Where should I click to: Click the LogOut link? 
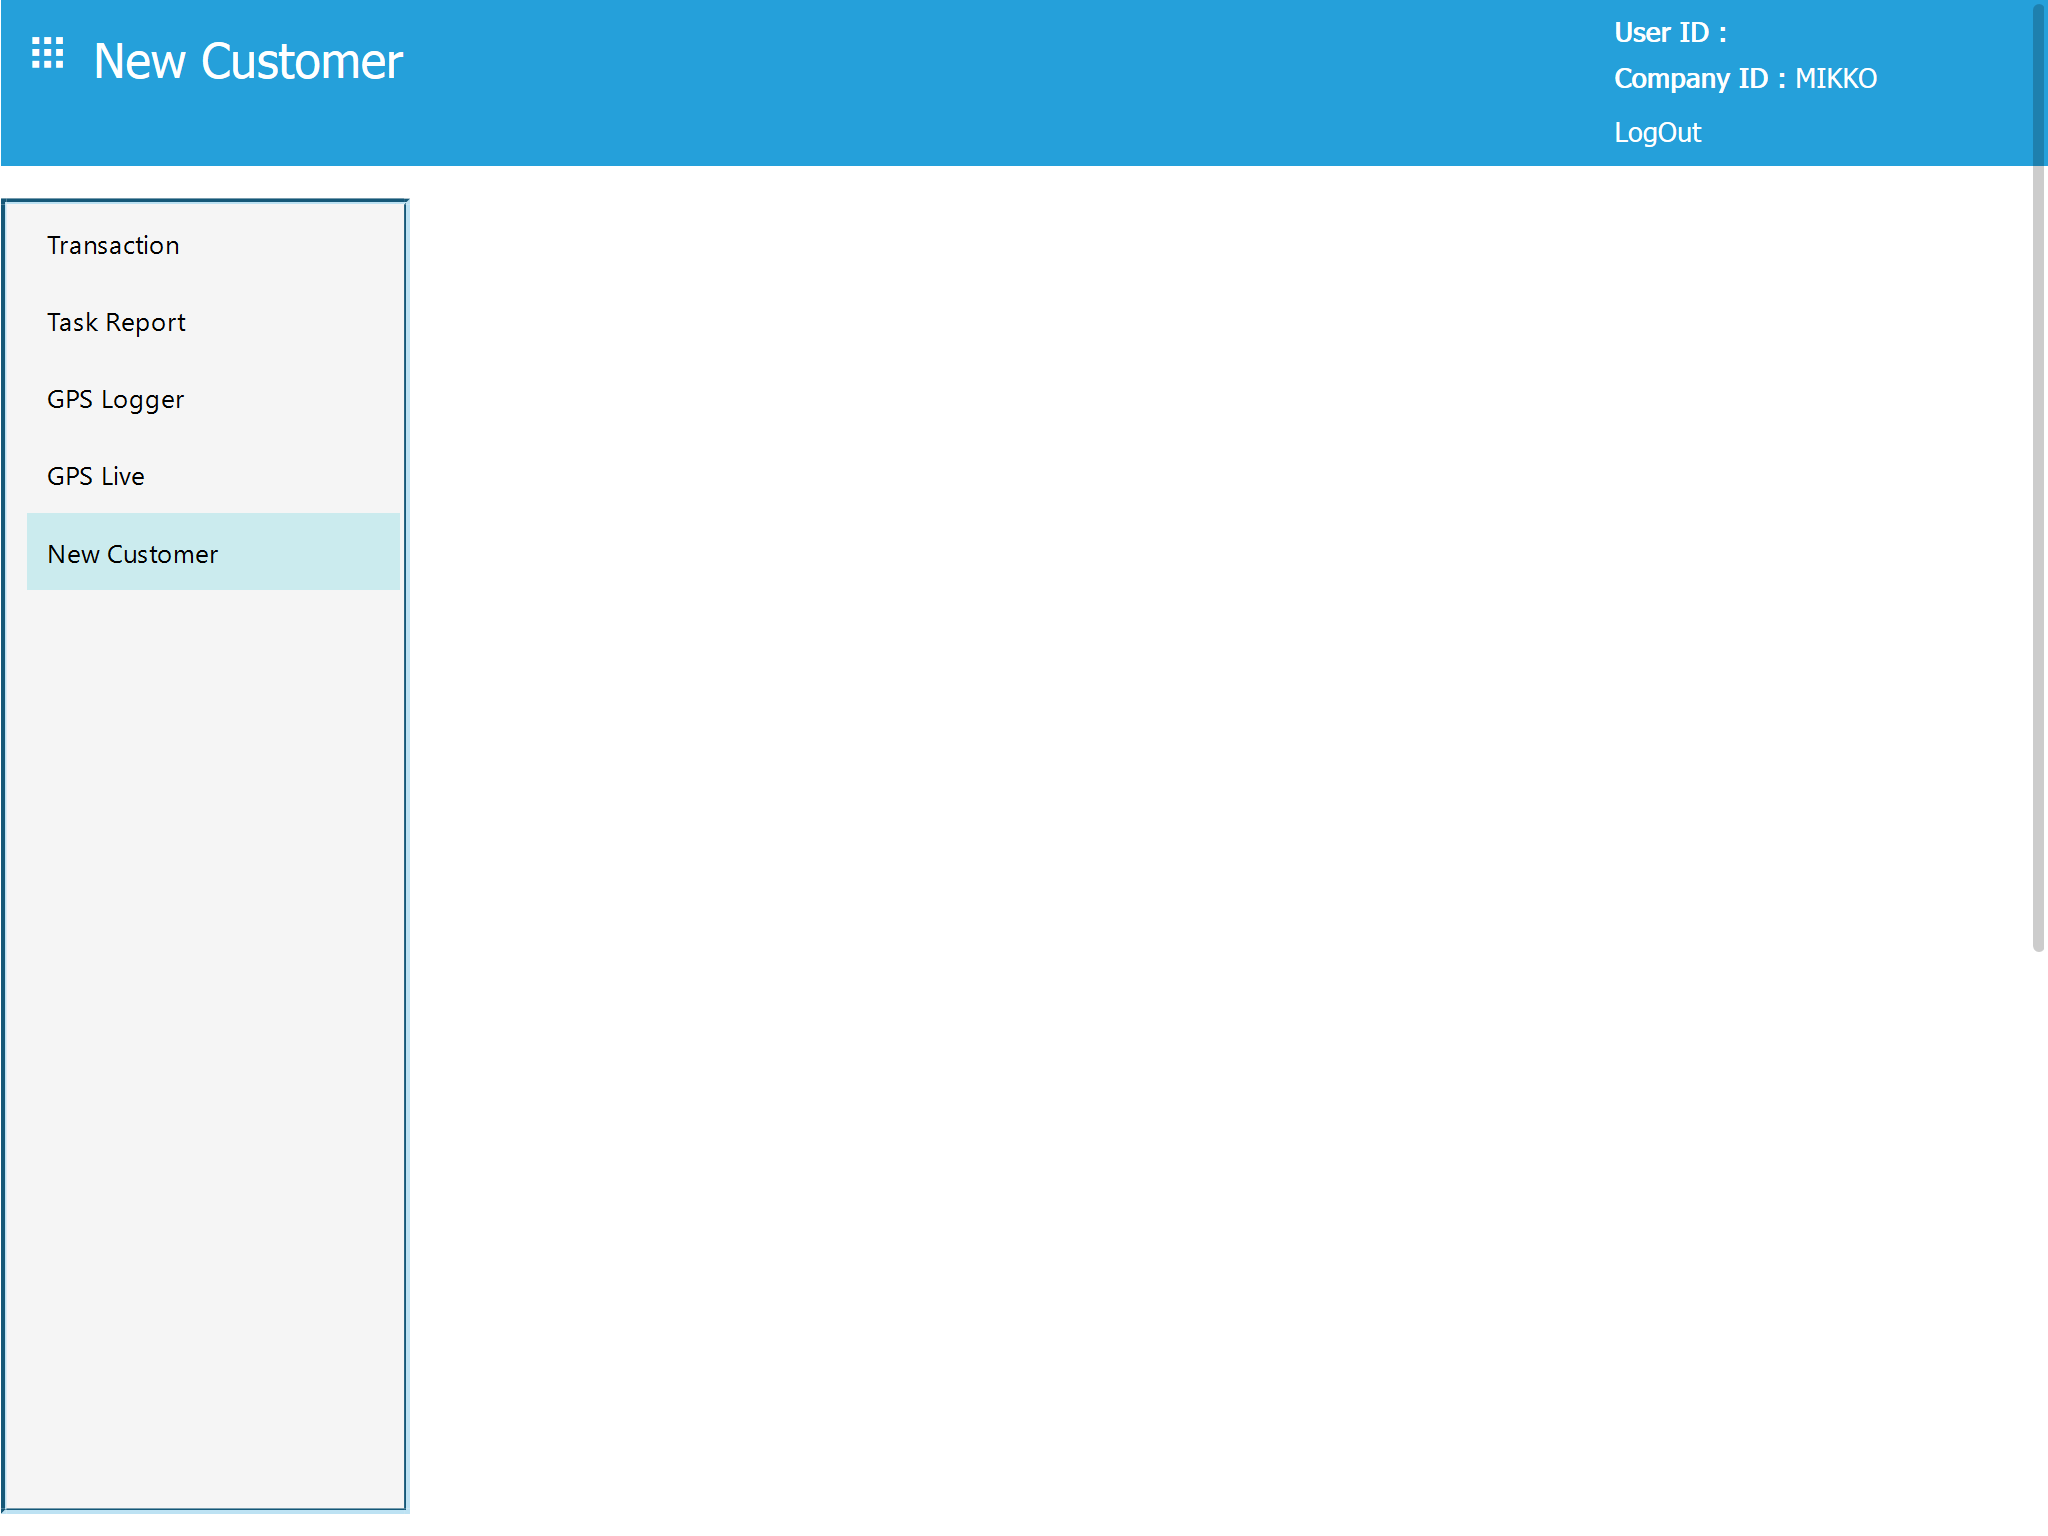(1657, 133)
